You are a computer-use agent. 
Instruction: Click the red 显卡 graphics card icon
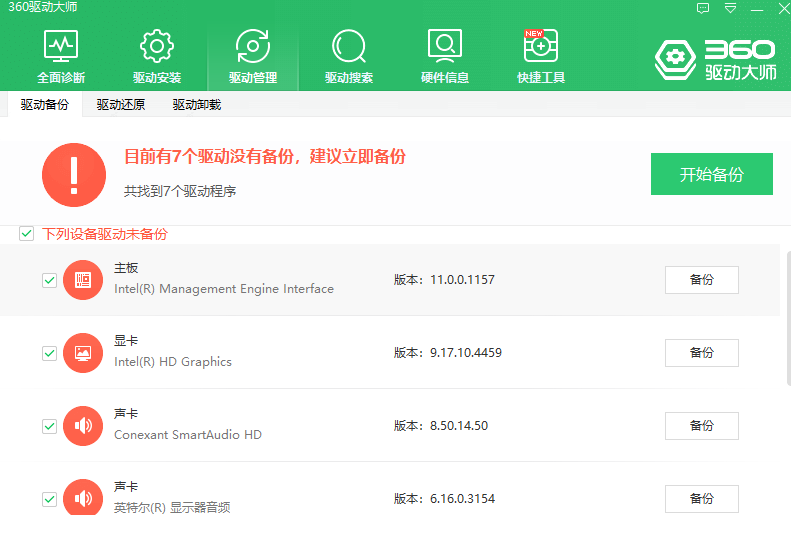click(83, 353)
